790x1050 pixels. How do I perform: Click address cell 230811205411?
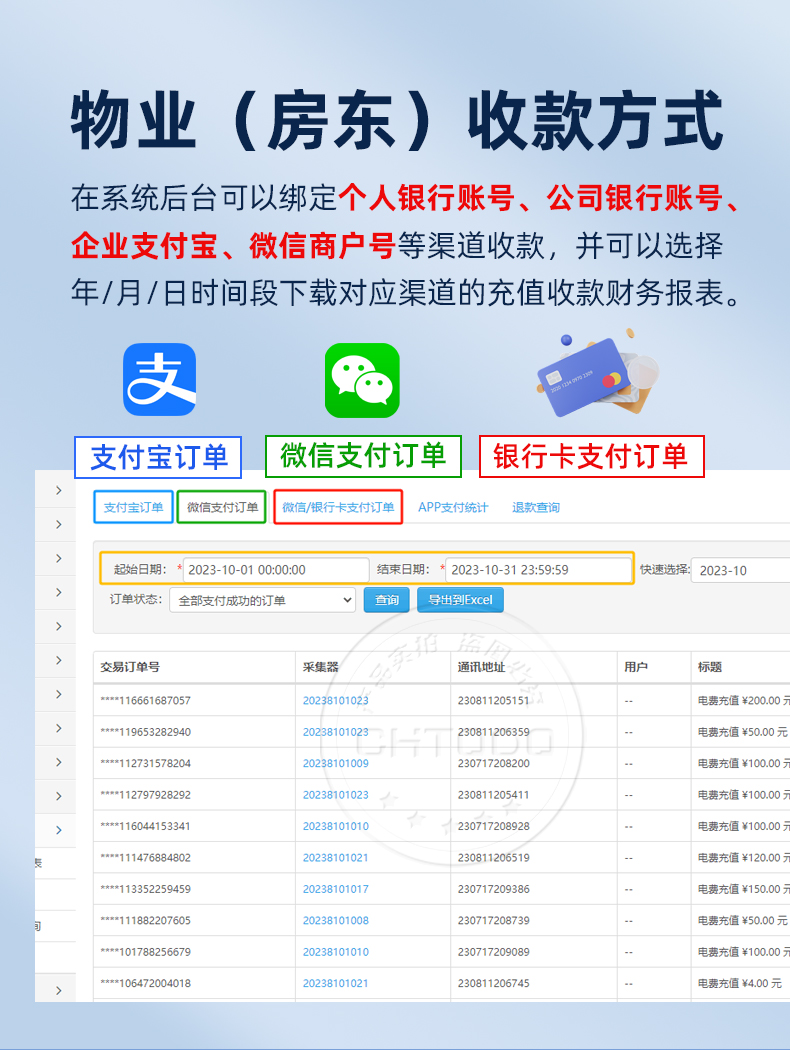[x=493, y=795]
